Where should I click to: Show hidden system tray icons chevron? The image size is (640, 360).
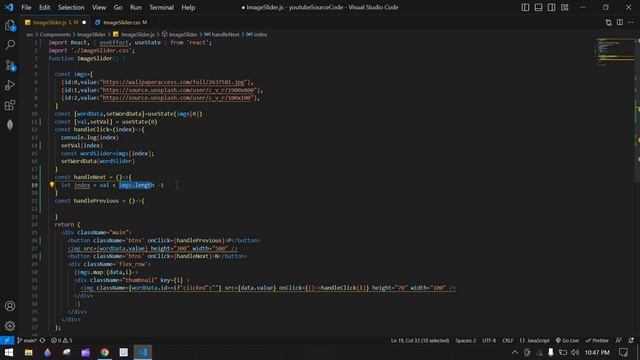tap(515, 352)
